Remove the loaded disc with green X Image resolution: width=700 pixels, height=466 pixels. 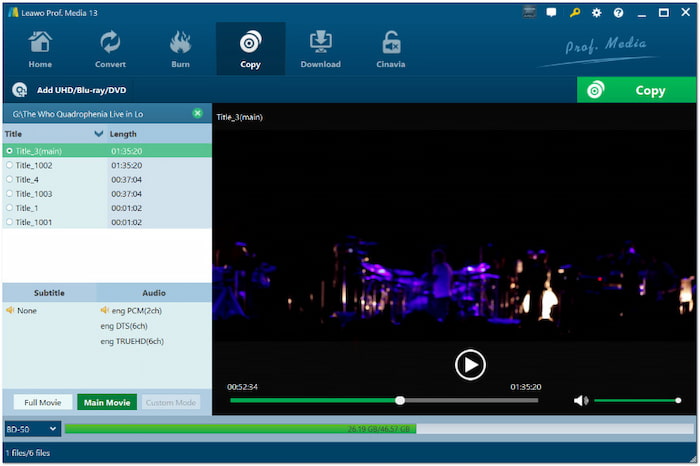pos(197,114)
